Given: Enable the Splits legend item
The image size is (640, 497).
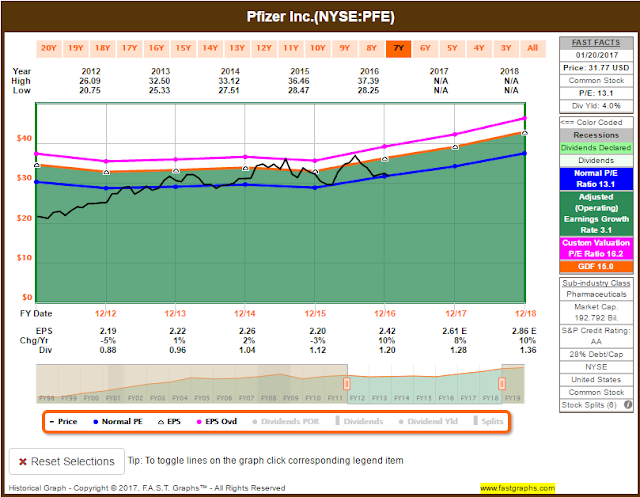Looking at the screenshot, I should click(x=489, y=422).
